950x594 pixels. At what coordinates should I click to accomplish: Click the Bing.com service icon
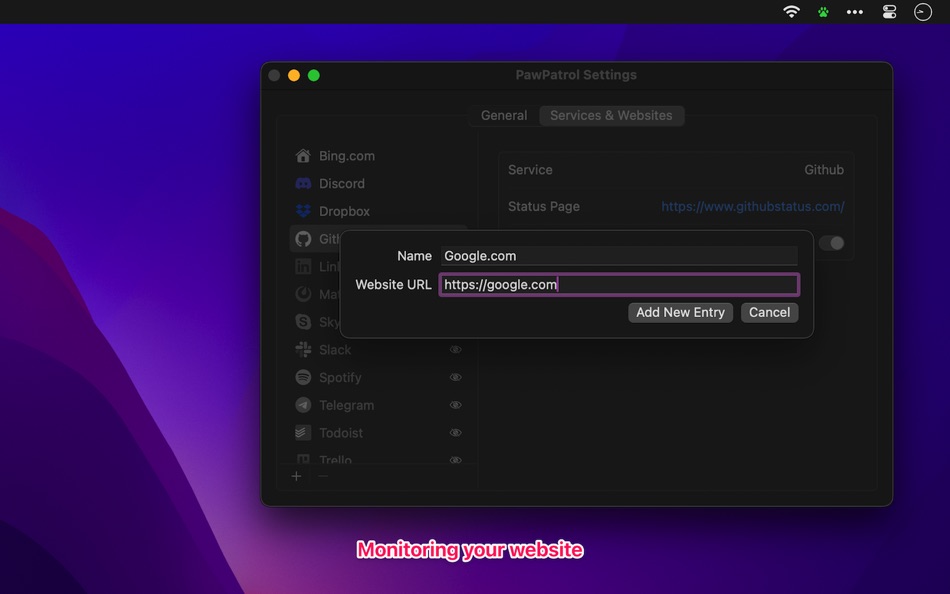303,156
